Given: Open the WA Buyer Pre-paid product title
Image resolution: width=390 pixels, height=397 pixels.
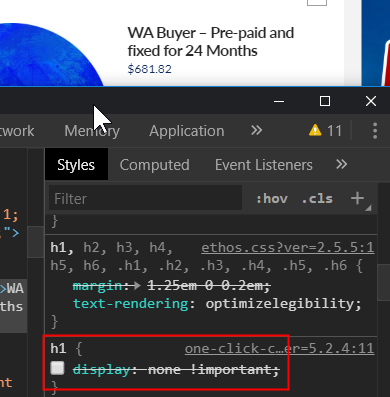Looking at the screenshot, I should point(211,42).
